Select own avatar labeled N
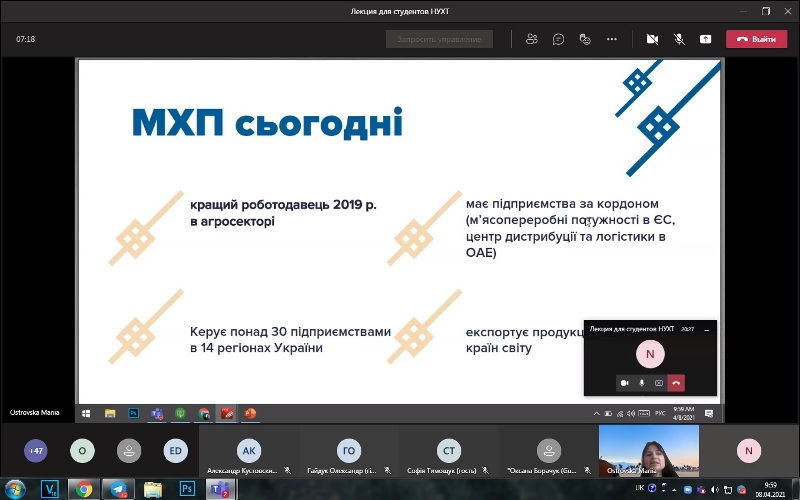 pyautogui.click(x=748, y=451)
